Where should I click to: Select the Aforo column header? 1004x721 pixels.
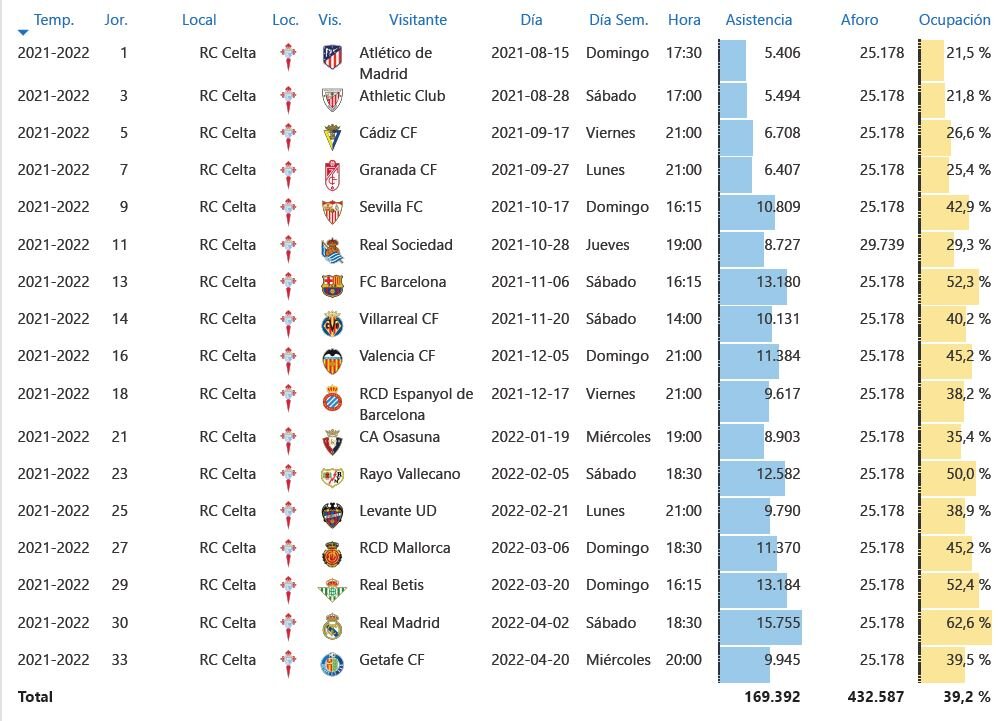point(859,20)
